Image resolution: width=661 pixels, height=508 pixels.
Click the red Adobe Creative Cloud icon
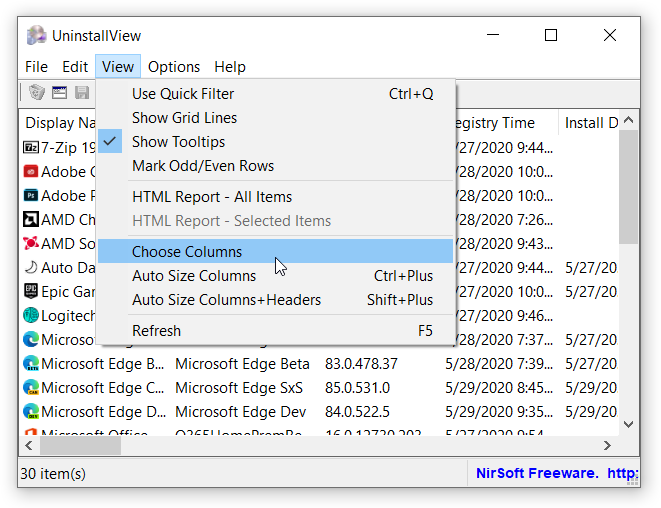pyautogui.click(x=31, y=172)
